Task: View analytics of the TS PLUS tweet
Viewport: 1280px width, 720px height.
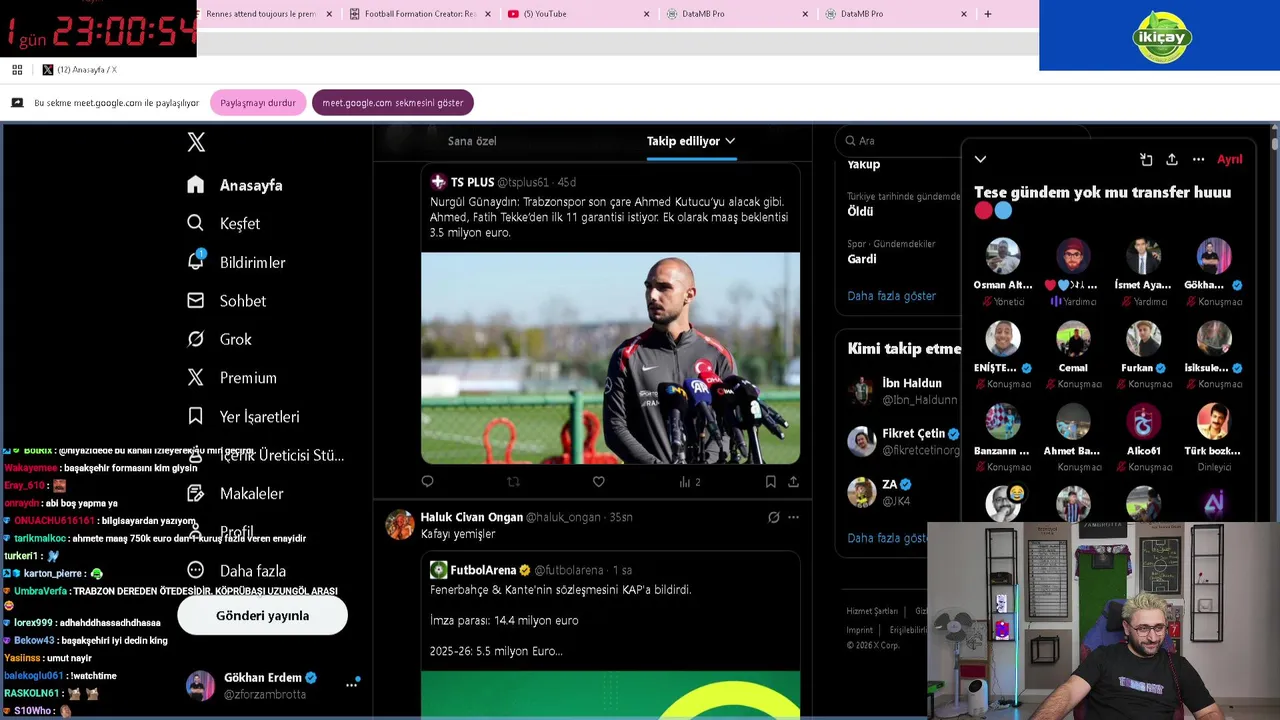Action: [689, 481]
